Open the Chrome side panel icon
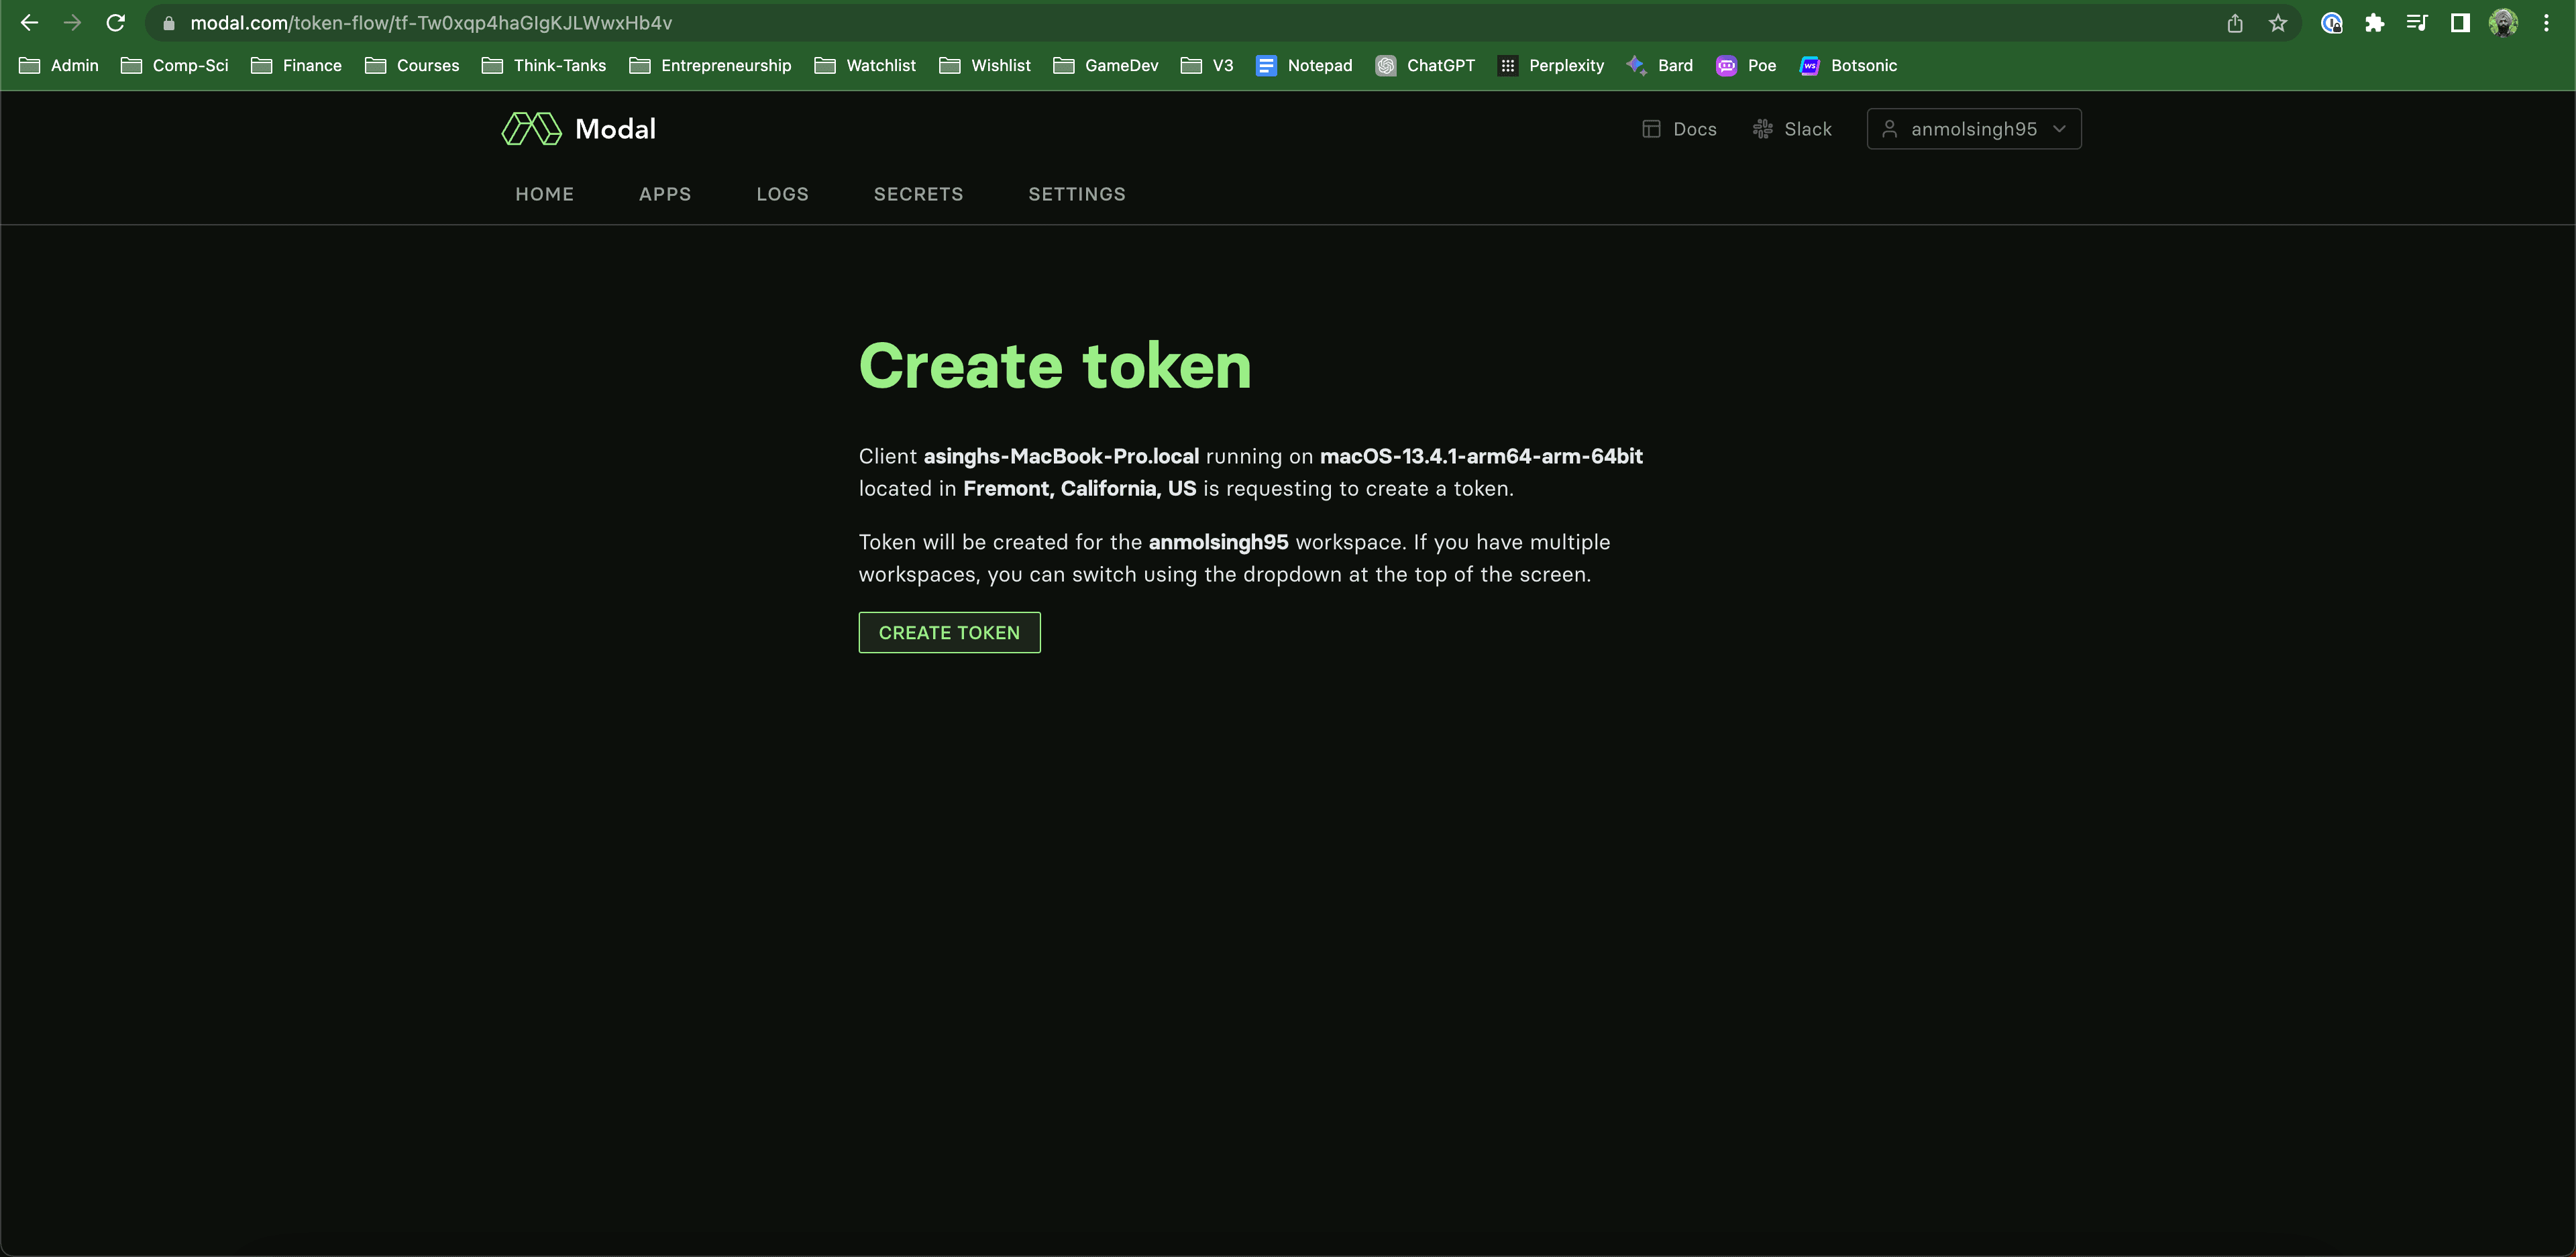 click(x=2460, y=23)
